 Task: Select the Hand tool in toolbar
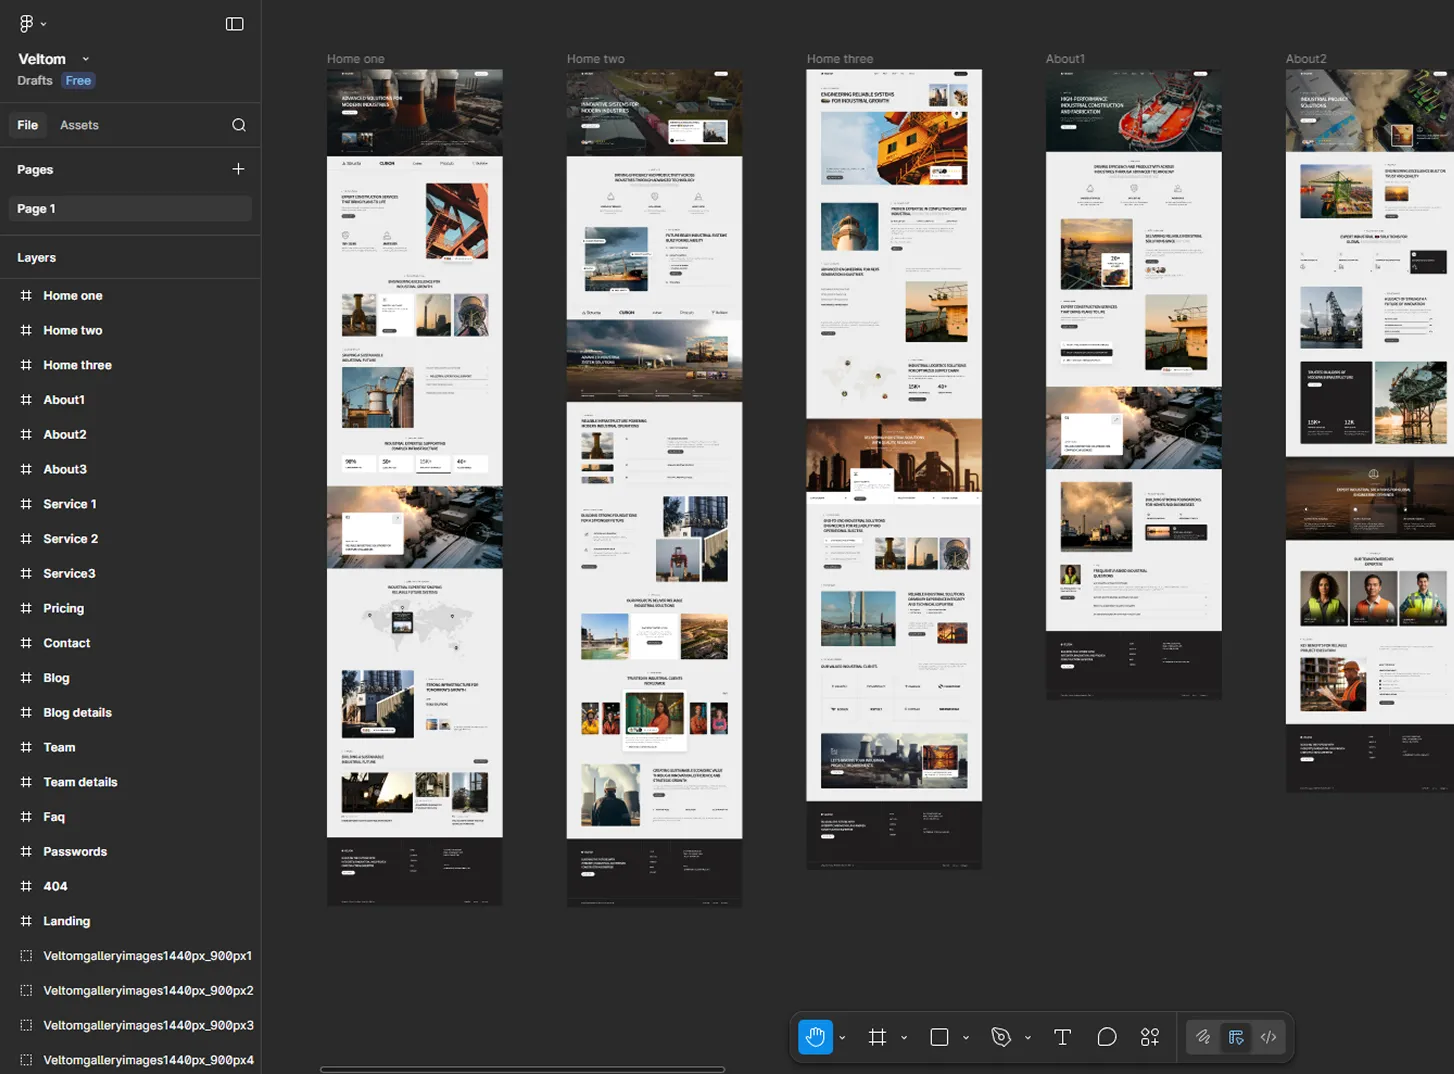815,1037
